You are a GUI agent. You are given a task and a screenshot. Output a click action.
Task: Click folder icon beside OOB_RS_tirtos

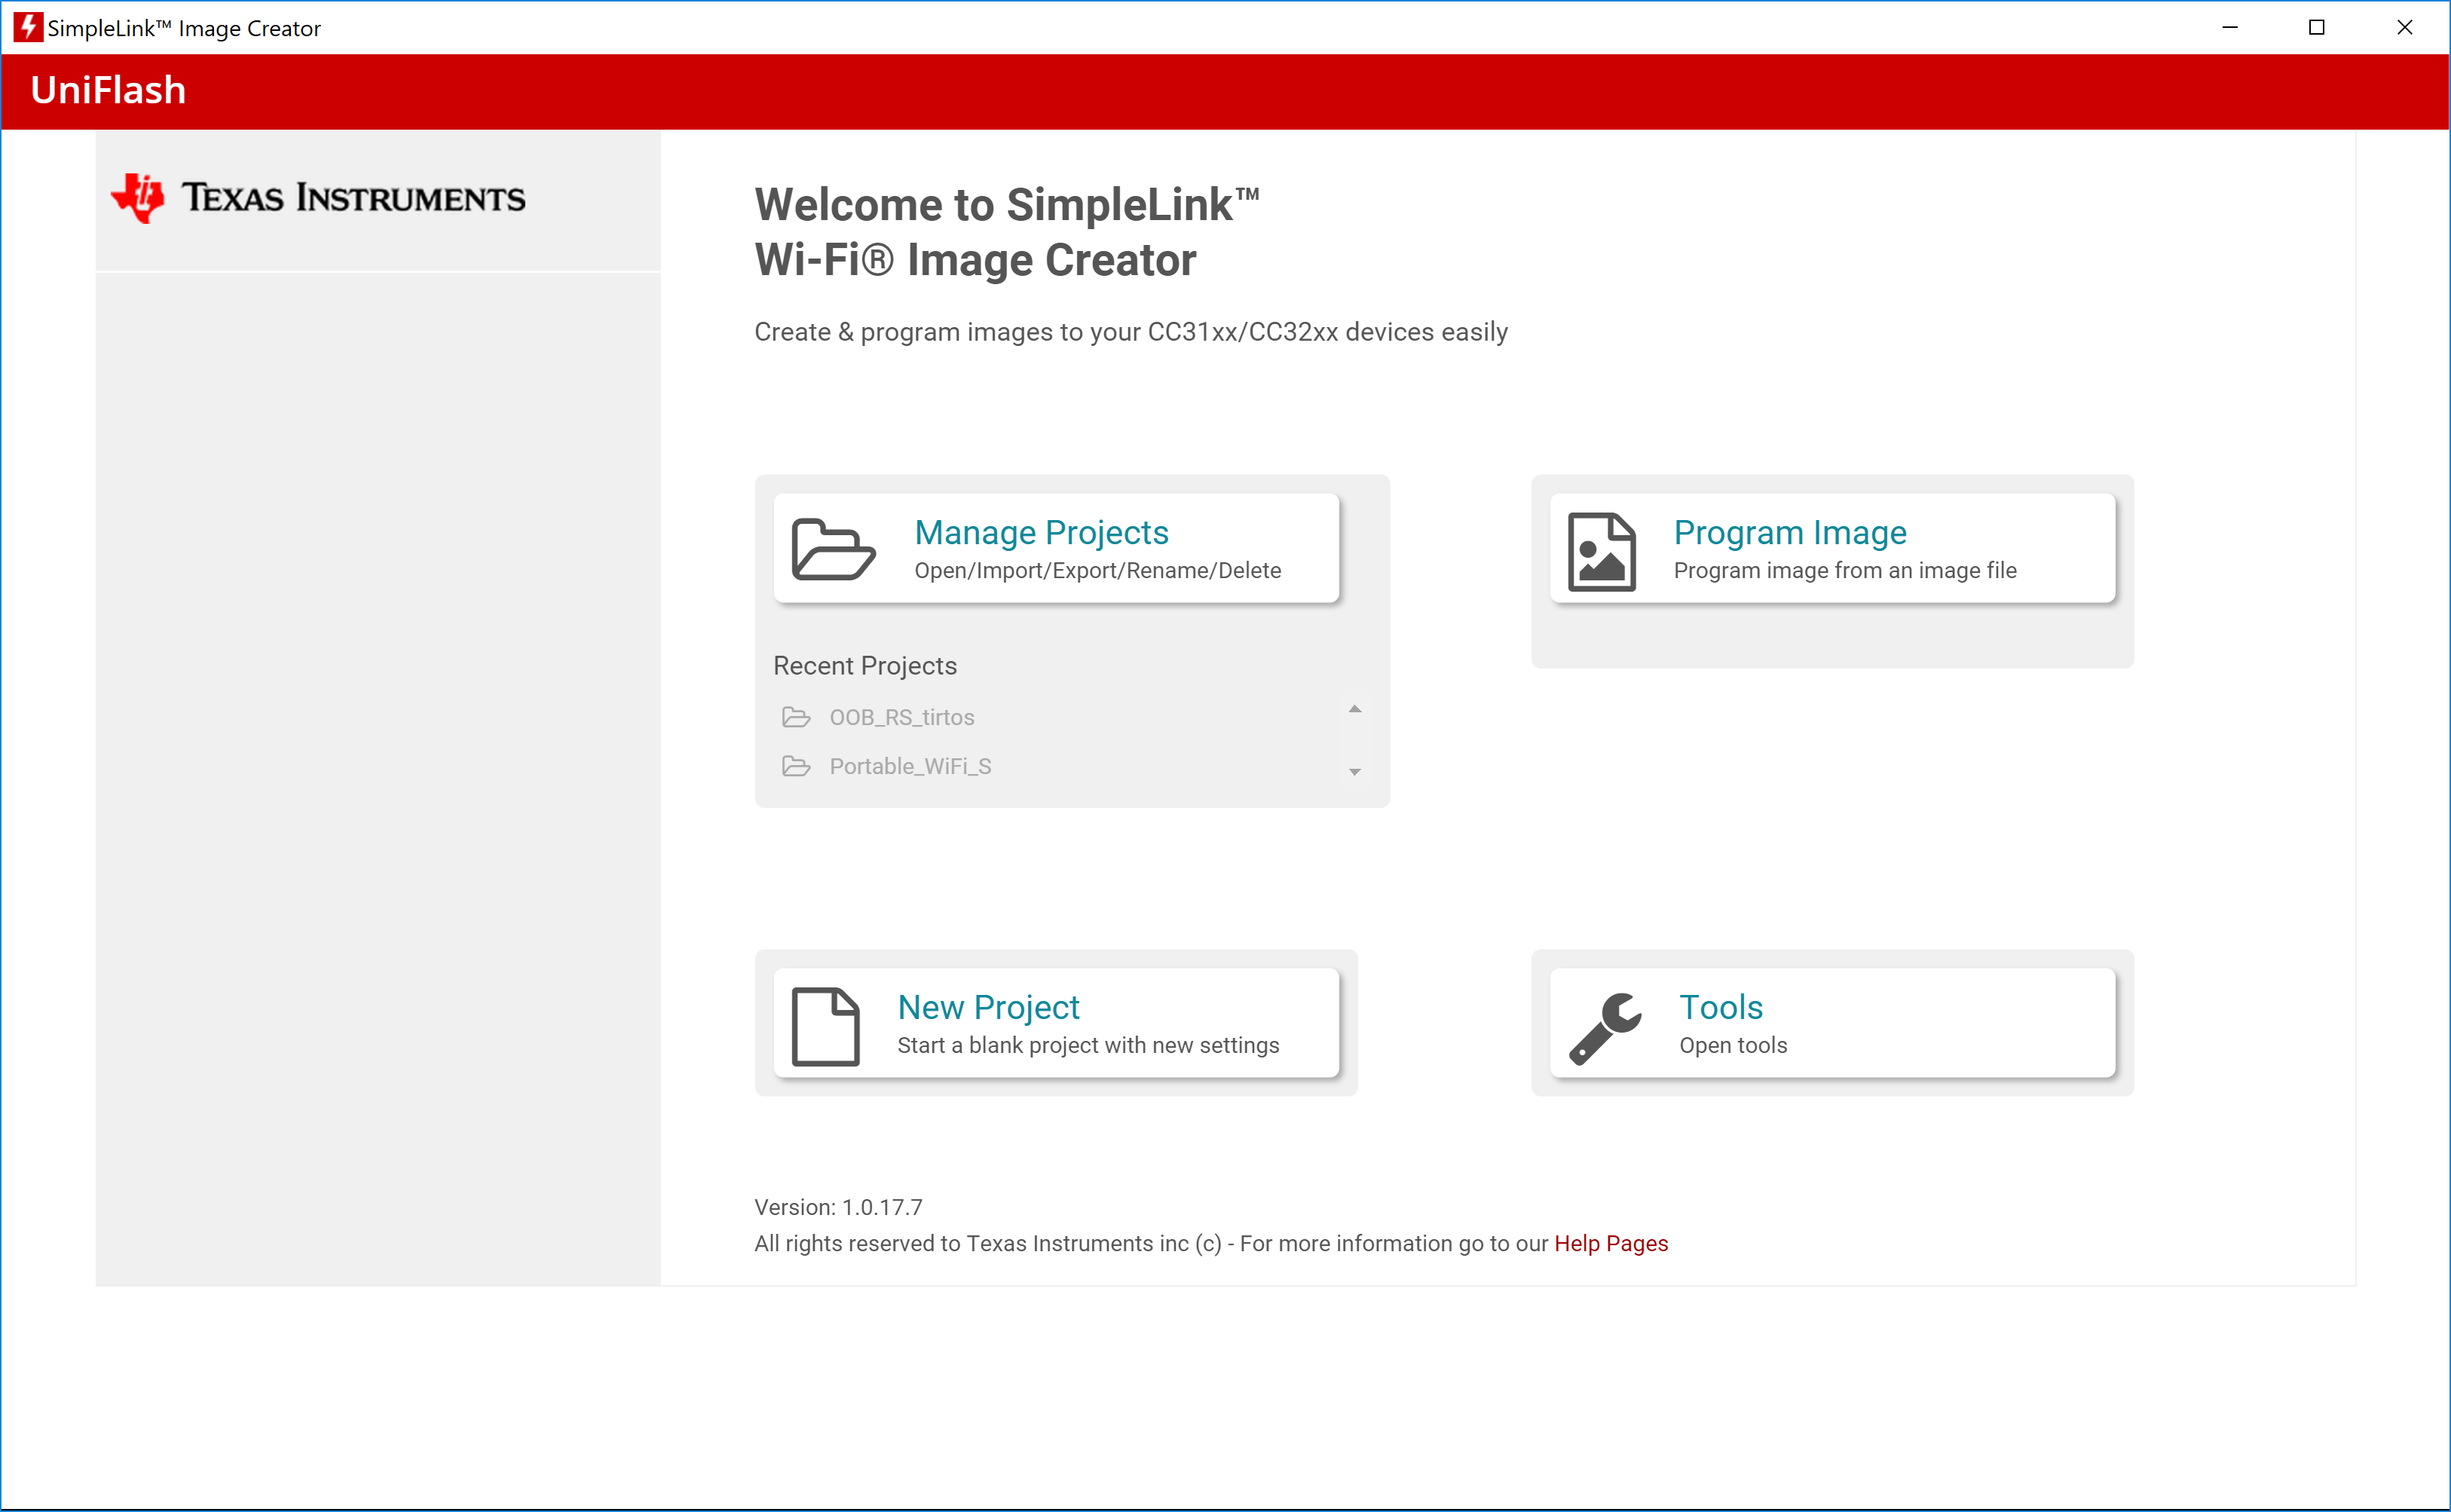(x=796, y=717)
